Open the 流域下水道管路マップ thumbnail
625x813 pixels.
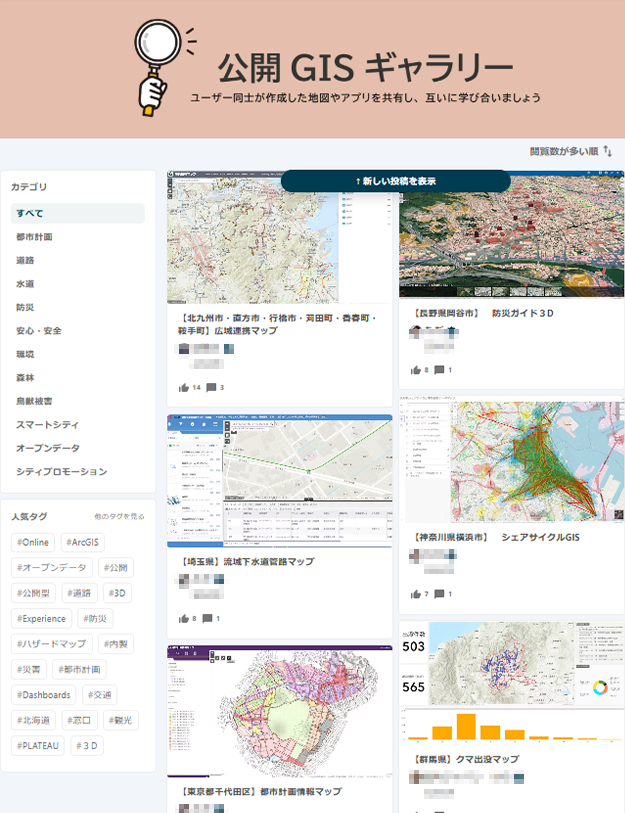coord(280,481)
